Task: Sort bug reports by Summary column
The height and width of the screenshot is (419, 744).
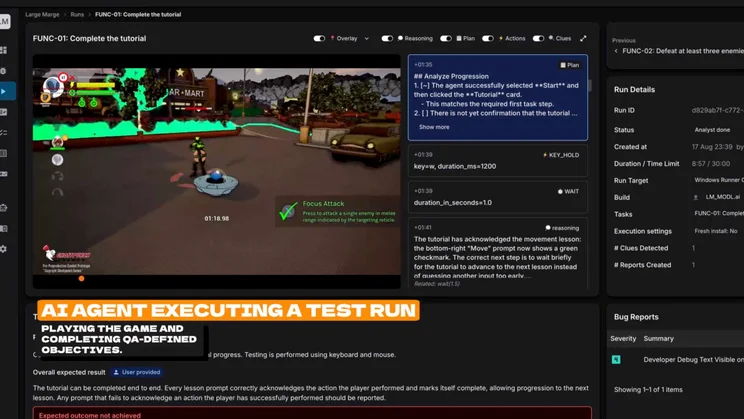Action: [658, 338]
